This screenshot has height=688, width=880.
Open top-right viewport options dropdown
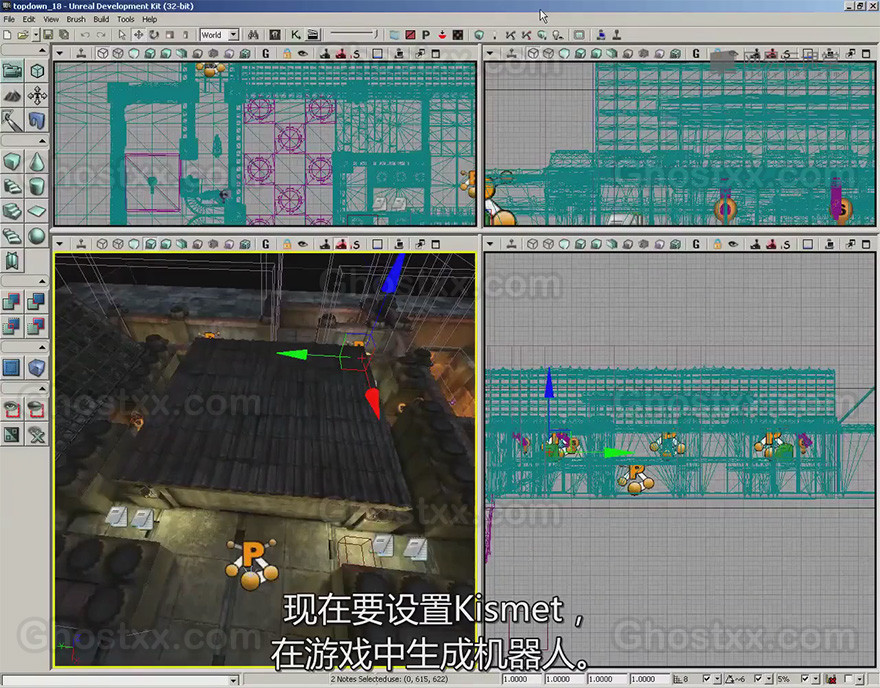click(490, 53)
